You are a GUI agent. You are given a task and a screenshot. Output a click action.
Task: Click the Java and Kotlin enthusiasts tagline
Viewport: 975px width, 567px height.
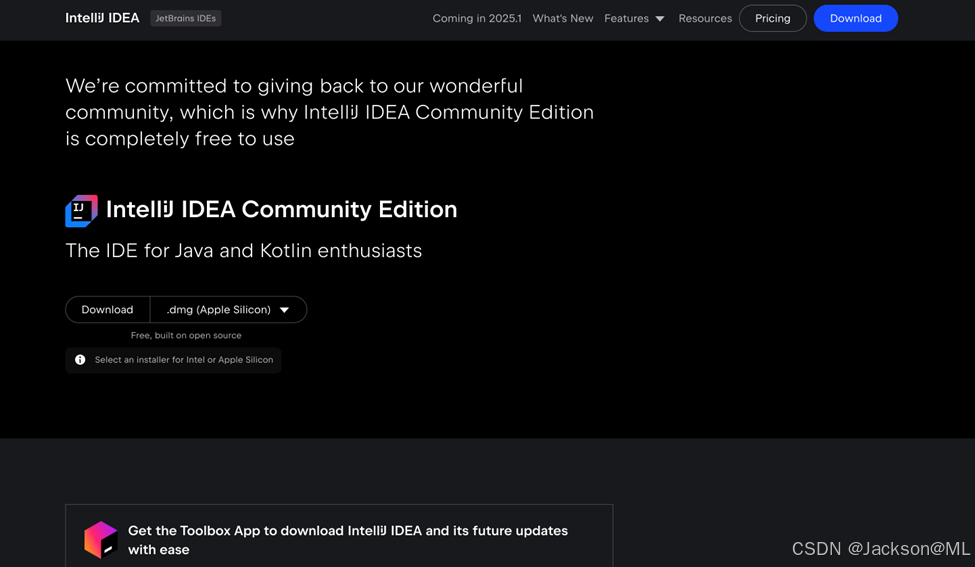pos(243,251)
